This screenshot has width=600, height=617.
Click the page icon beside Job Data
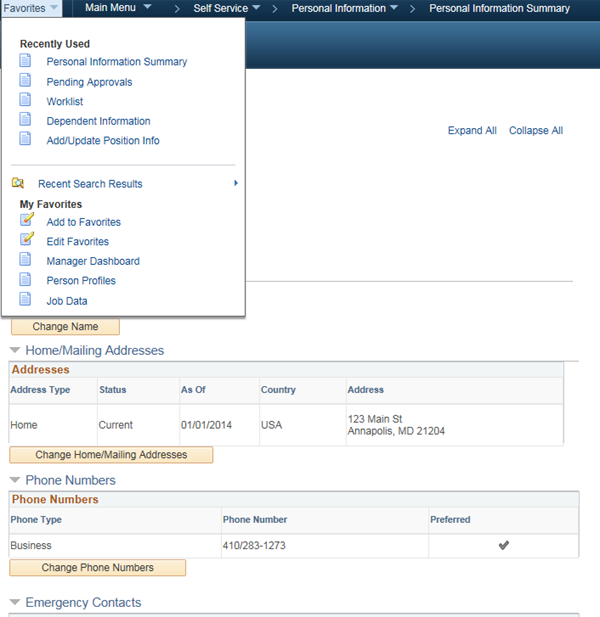[x=25, y=299]
